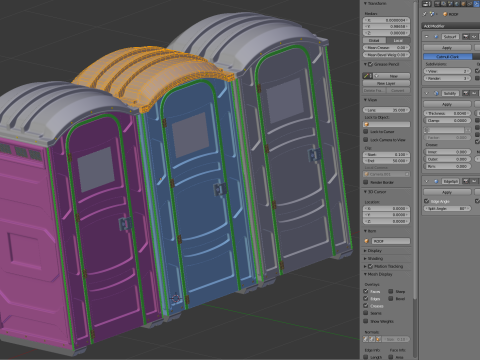This screenshot has width=480, height=360.
Task: Toggle EdgeSplit modifier render camera icon
Action: (465, 181)
